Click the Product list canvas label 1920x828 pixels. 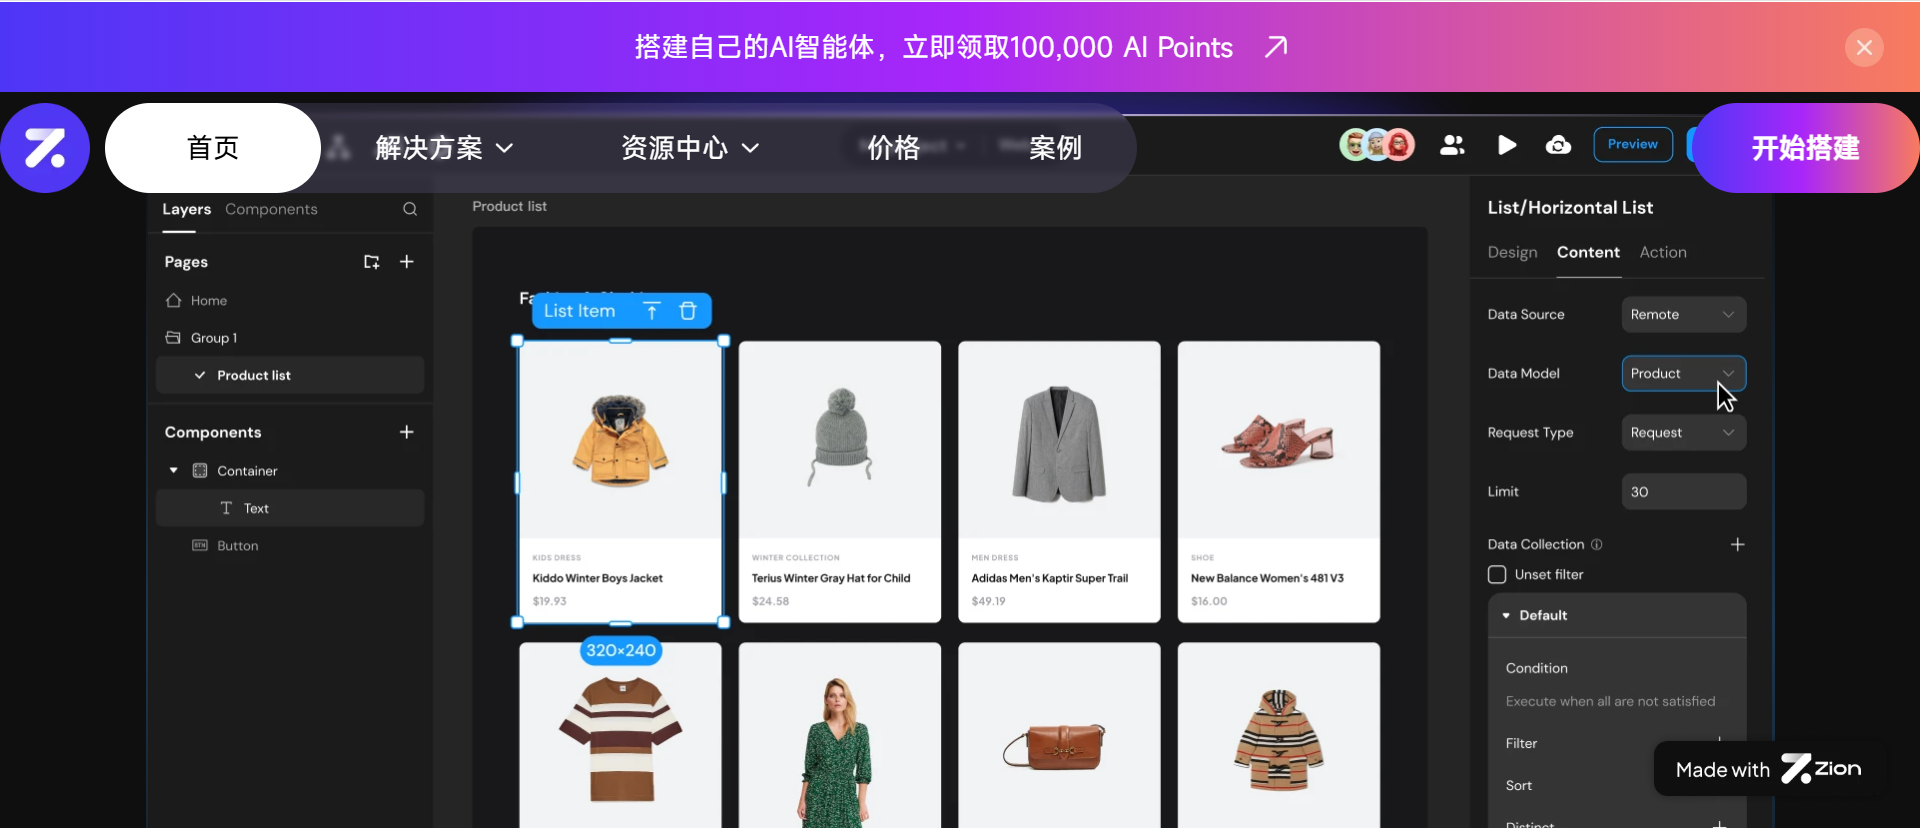pyautogui.click(x=509, y=206)
